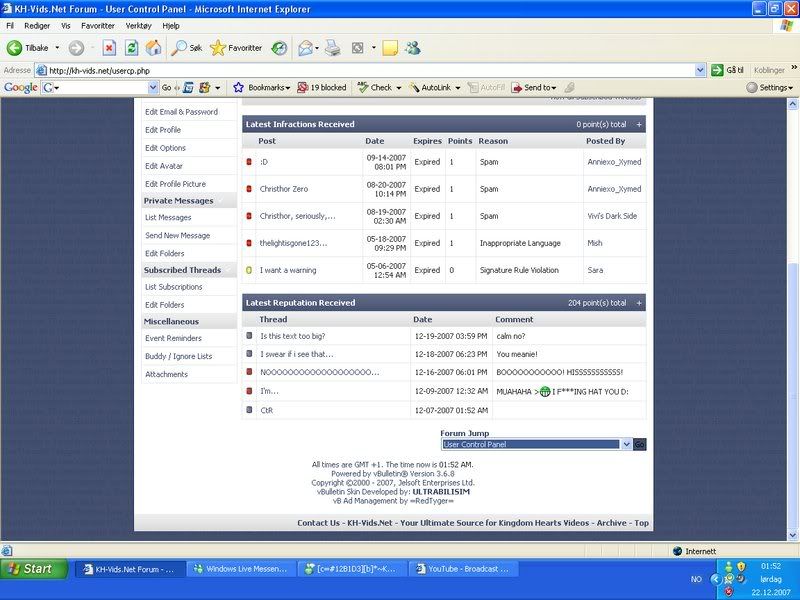Click the Refresh page icon
Screen dimensions: 800x600
(x=131, y=48)
